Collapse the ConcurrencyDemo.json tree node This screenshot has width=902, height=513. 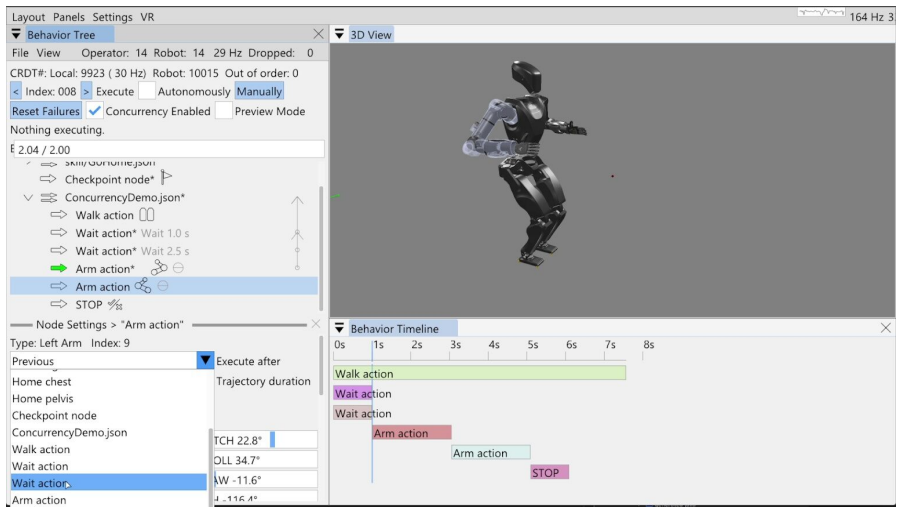pyautogui.click(x=28, y=197)
